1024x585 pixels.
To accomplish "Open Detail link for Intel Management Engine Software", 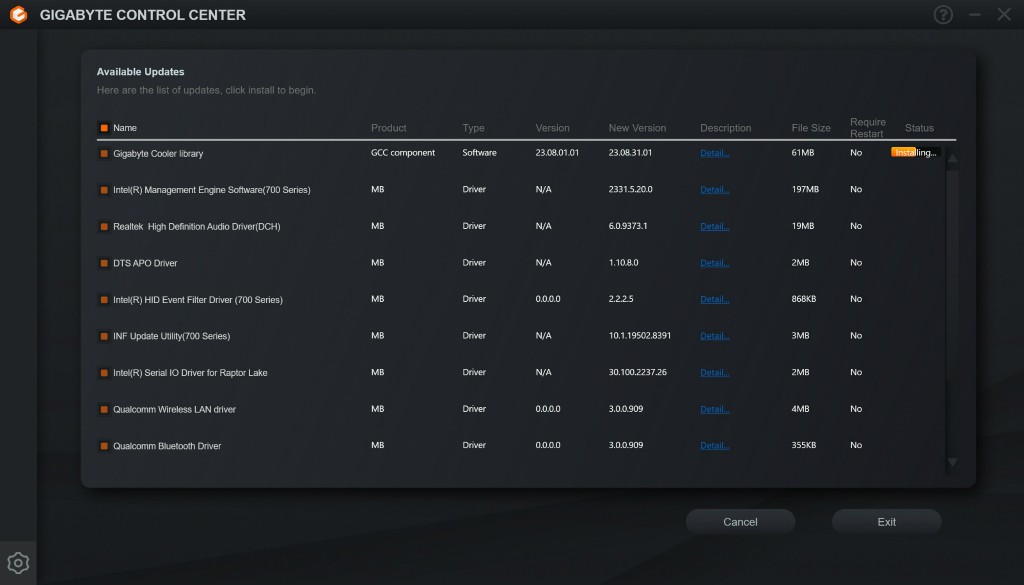I will point(714,190).
